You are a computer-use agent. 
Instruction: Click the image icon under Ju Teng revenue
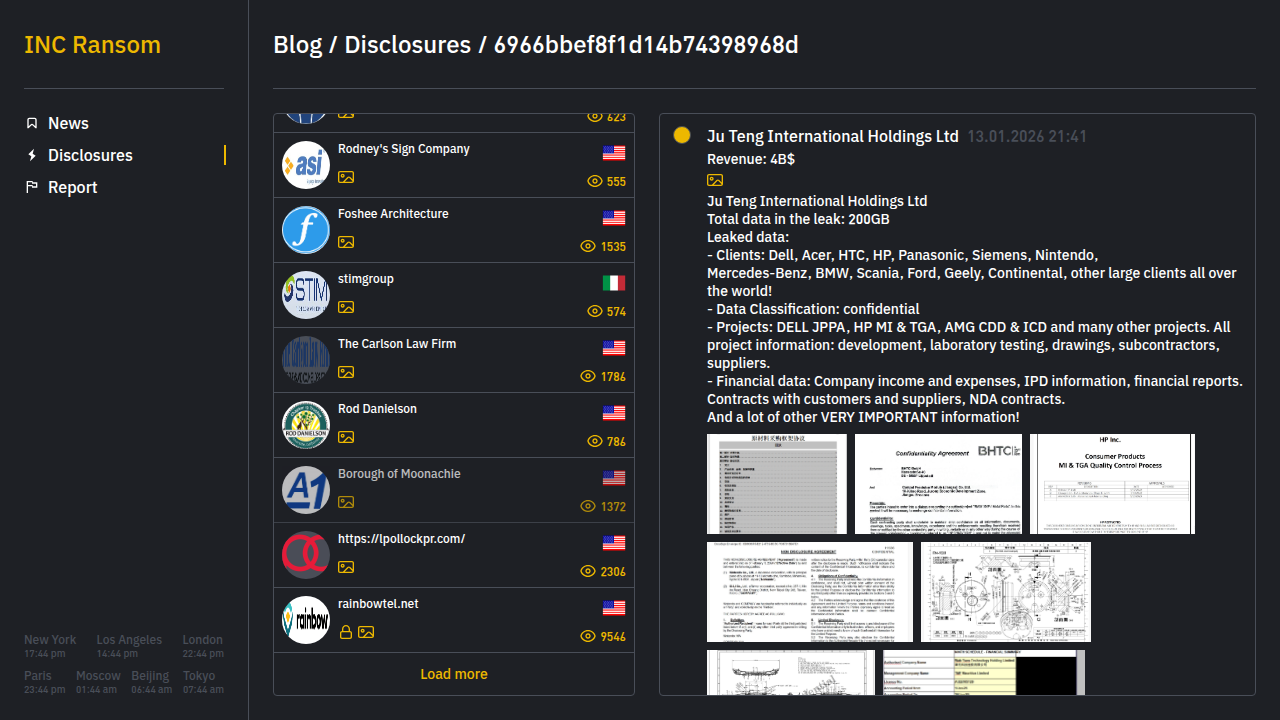pyautogui.click(x=715, y=180)
